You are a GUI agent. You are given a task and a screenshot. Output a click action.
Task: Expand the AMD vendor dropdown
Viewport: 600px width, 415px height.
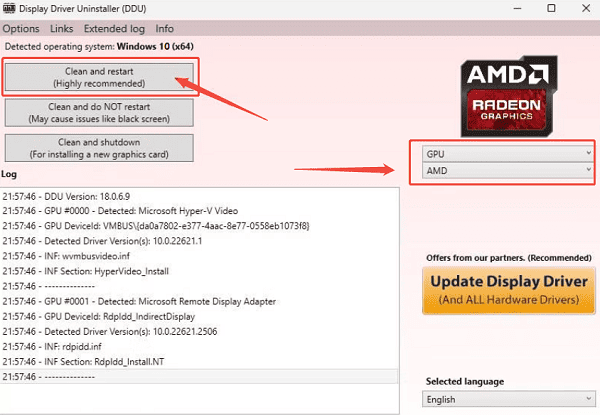tap(508, 171)
